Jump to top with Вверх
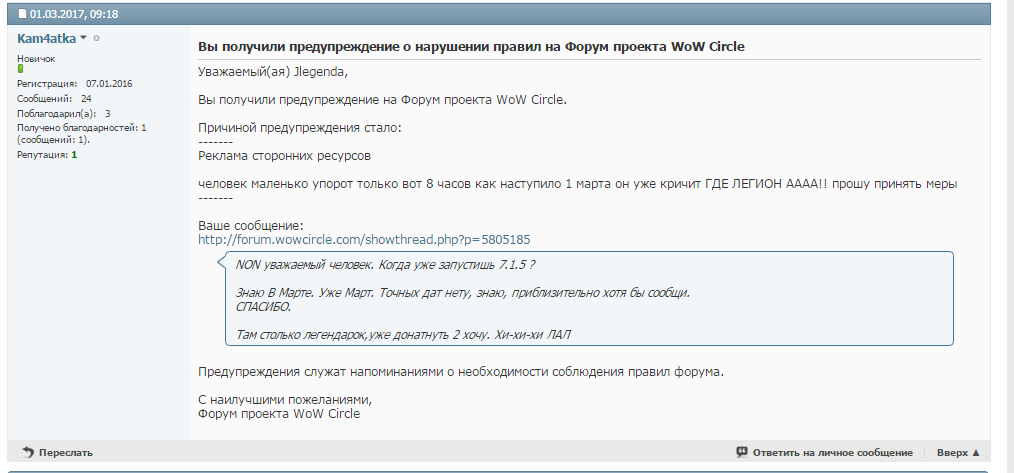Image resolution: width=1014 pixels, height=473 pixels. pos(952,452)
